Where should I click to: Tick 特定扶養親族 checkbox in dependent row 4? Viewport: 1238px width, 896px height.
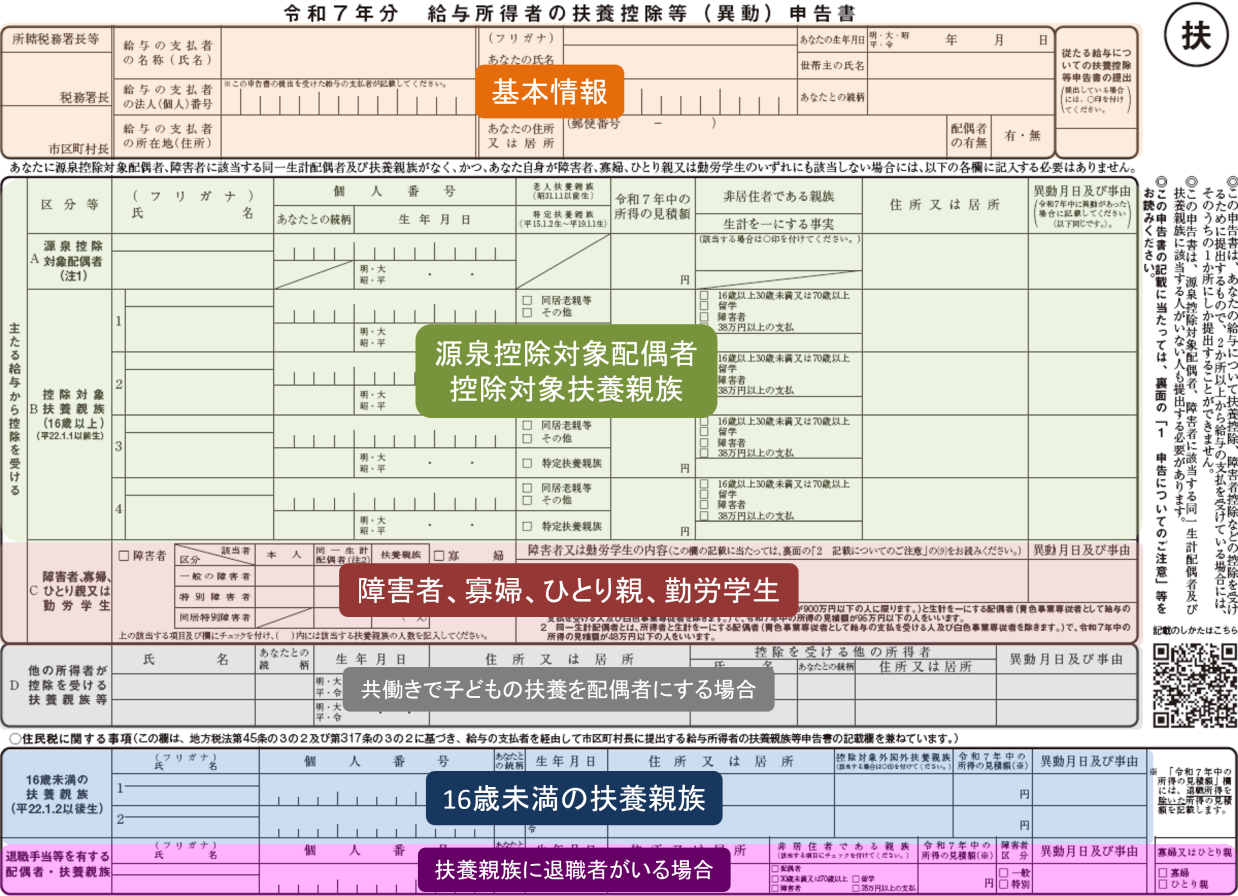click(x=527, y=525)
